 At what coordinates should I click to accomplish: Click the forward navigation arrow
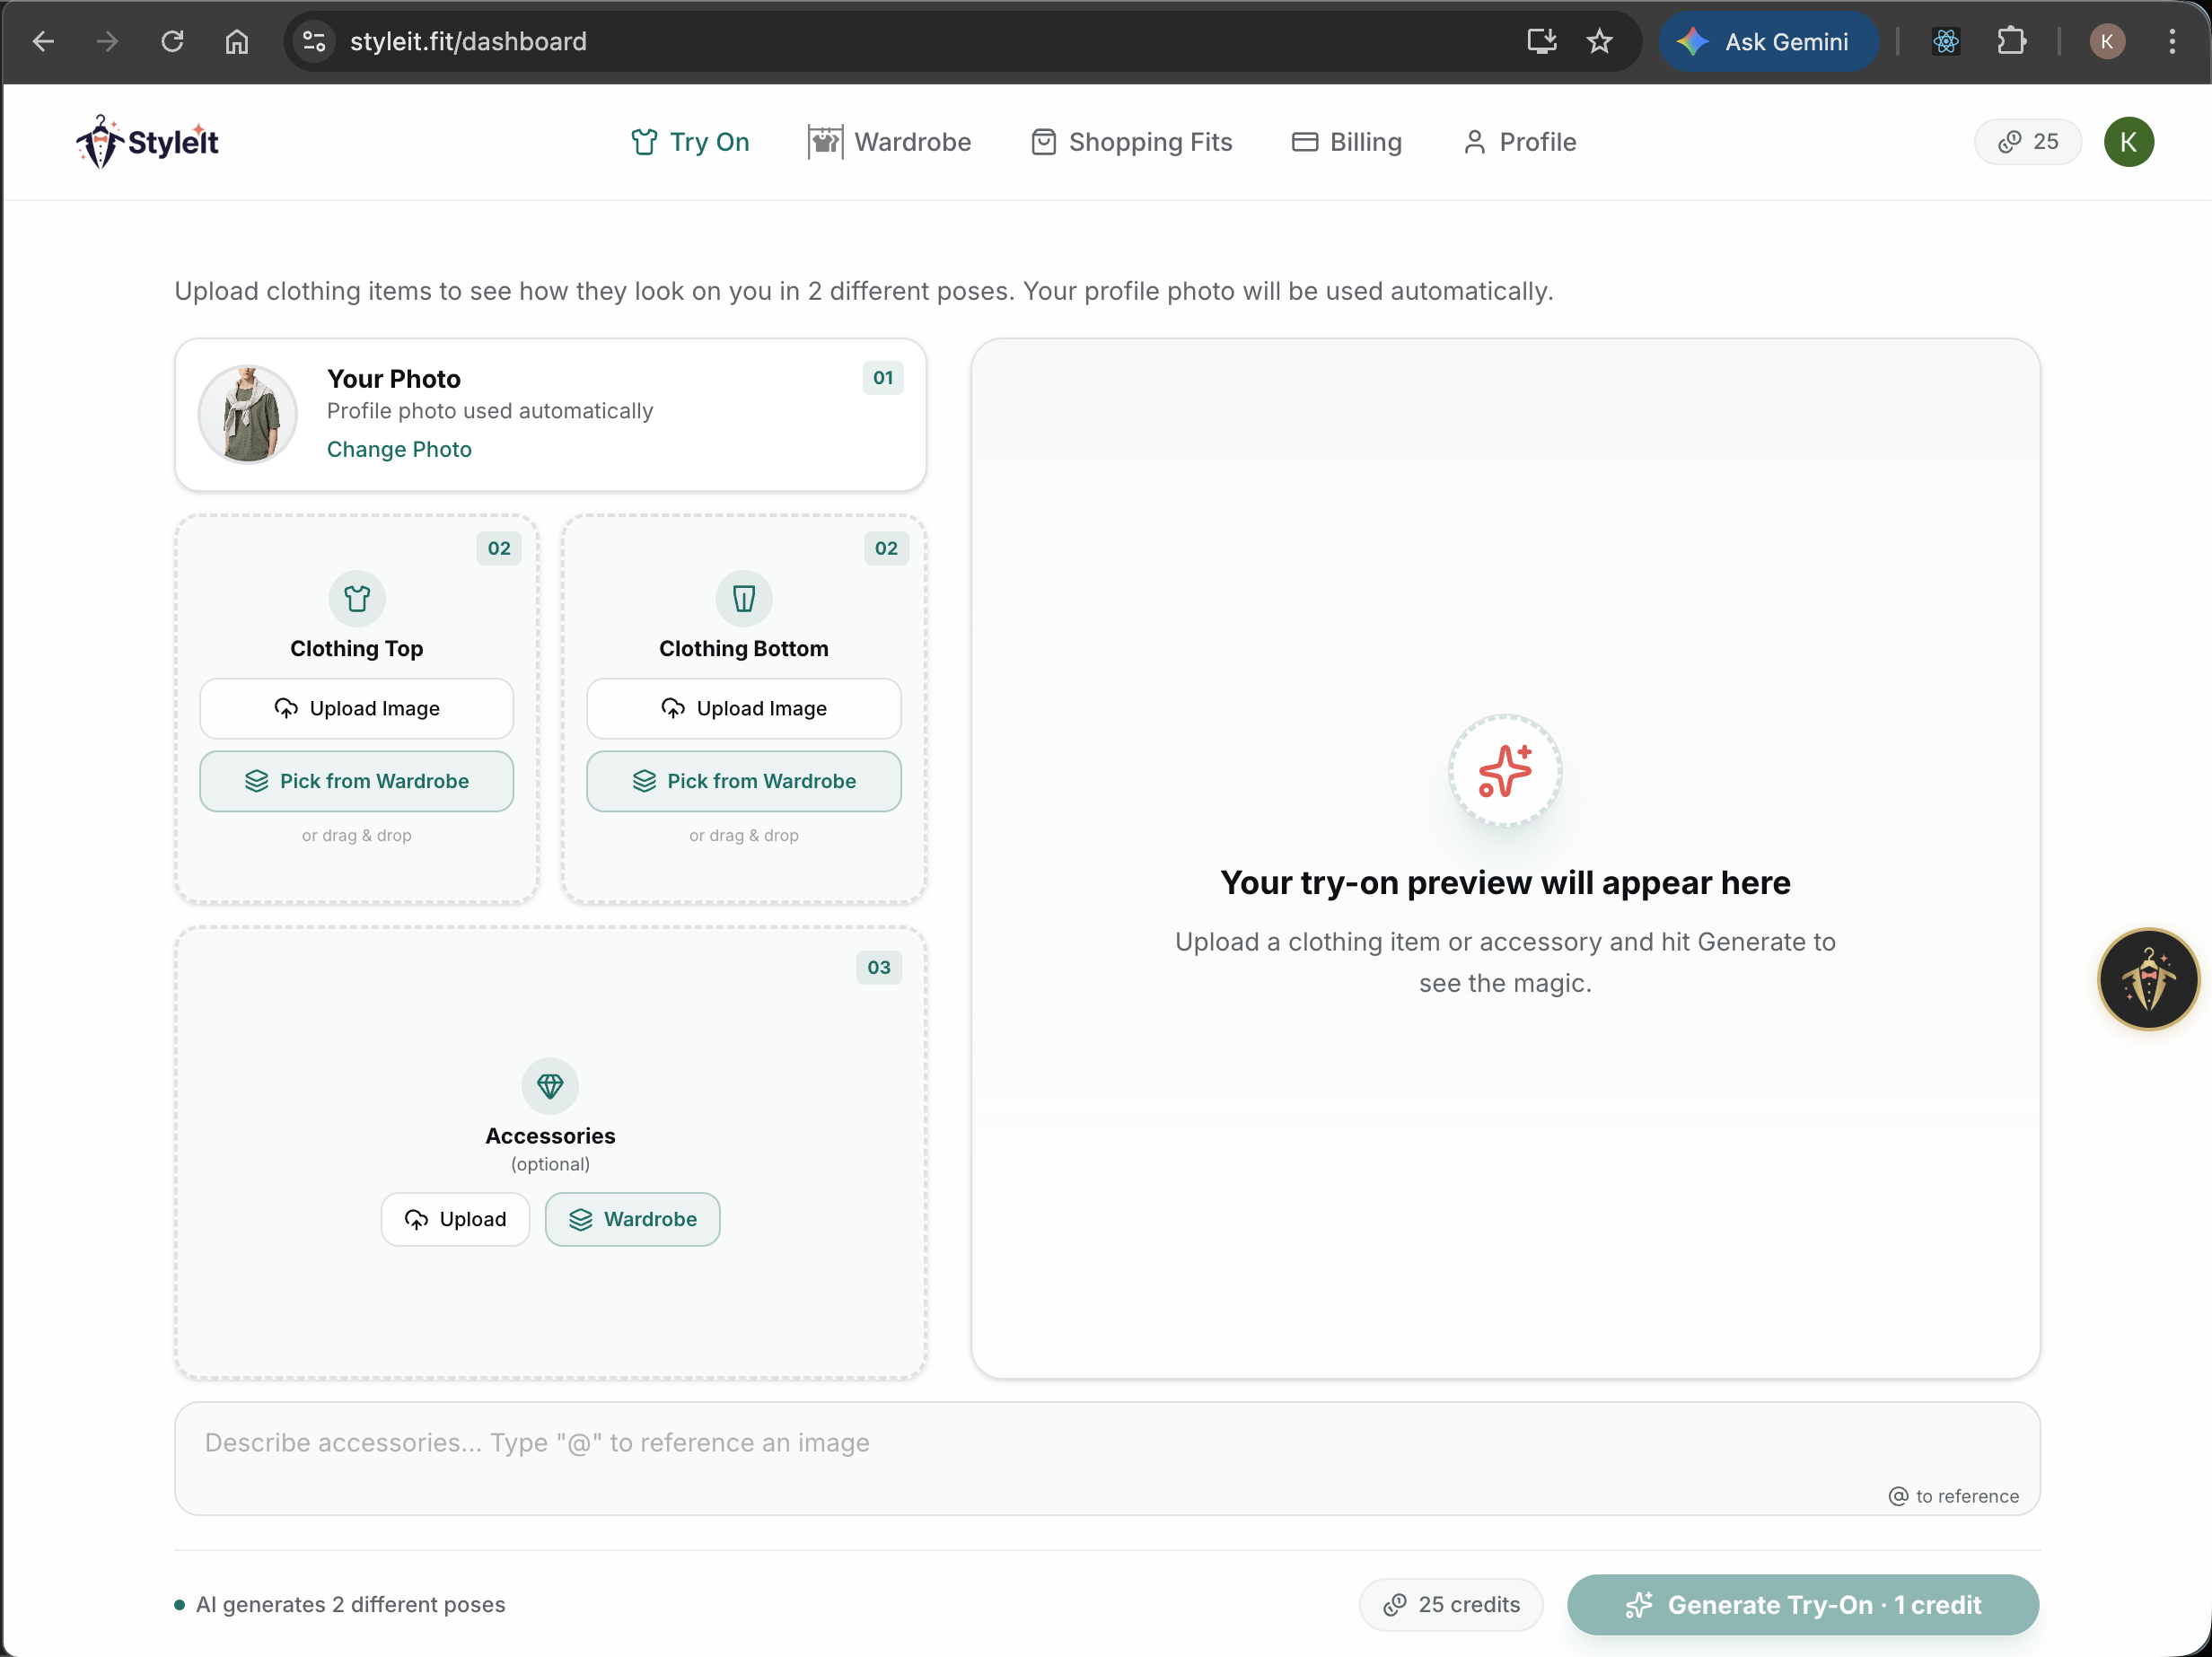pyautogui.click(x=107, y=41)
